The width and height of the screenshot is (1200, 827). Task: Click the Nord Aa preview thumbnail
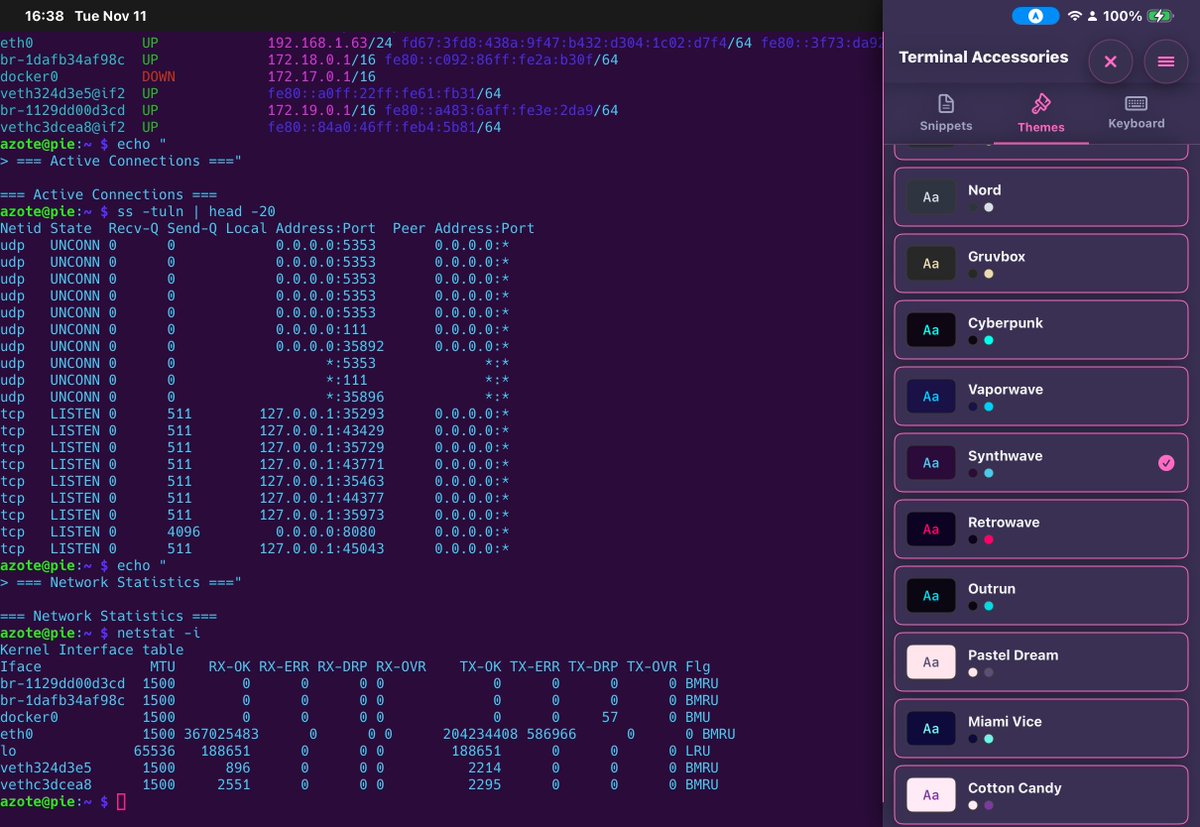[931, 197]
